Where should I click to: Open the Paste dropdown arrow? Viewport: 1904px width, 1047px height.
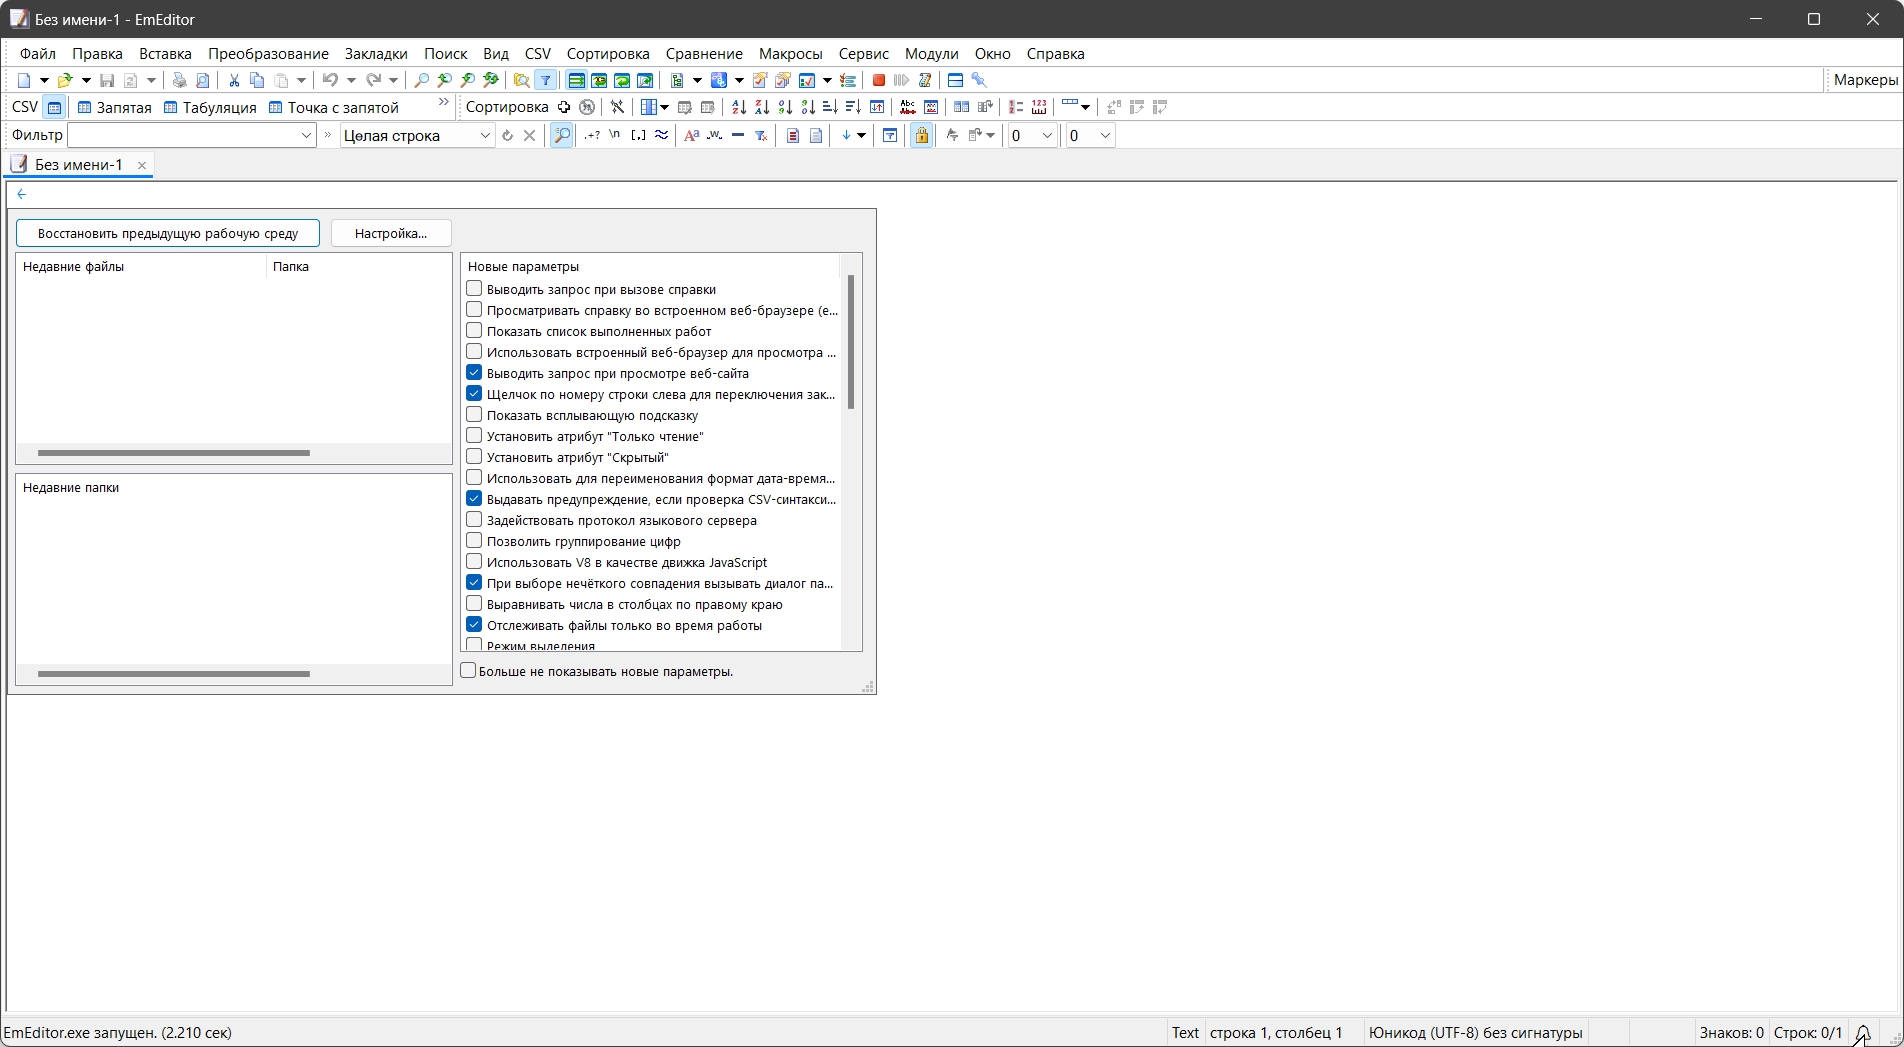pyautogui.click(x=302, y=80)
